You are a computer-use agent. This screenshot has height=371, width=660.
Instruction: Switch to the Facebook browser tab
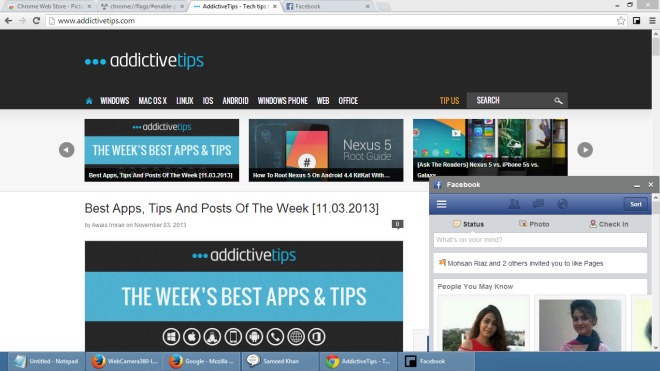coord(328,6)
